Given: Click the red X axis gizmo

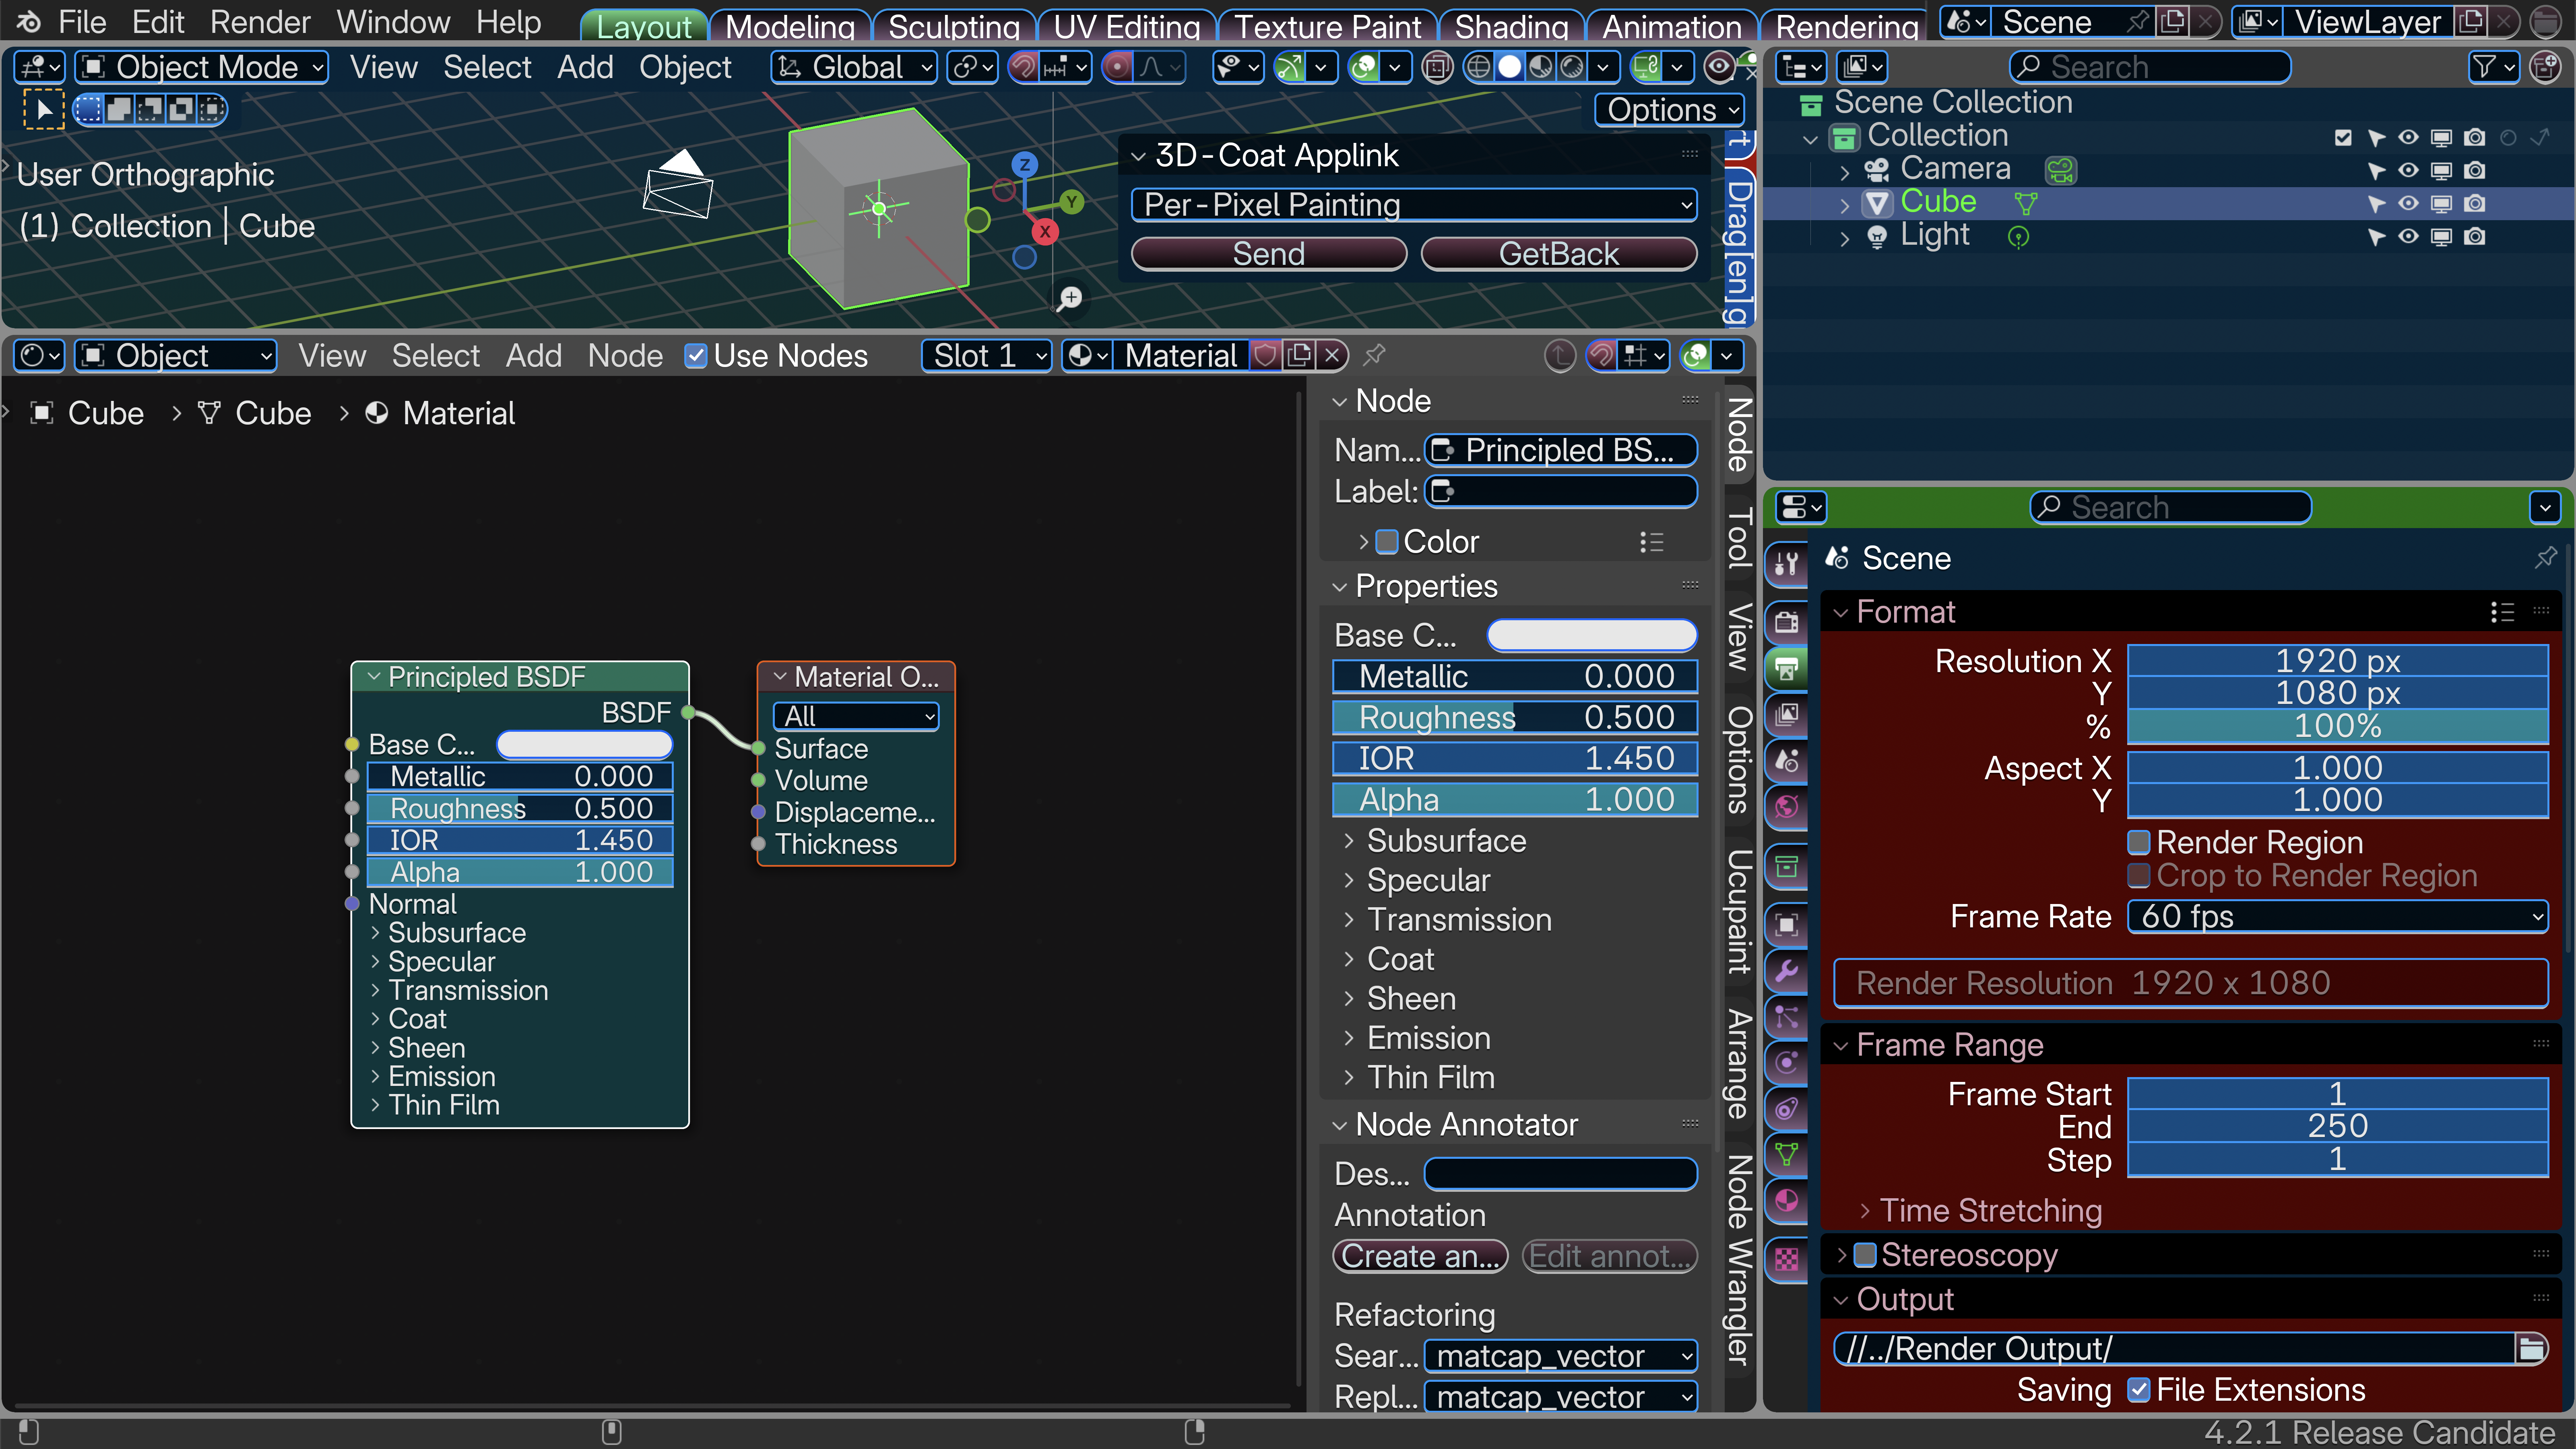Looking at the screenshot, I should [x=1045, y=232].
